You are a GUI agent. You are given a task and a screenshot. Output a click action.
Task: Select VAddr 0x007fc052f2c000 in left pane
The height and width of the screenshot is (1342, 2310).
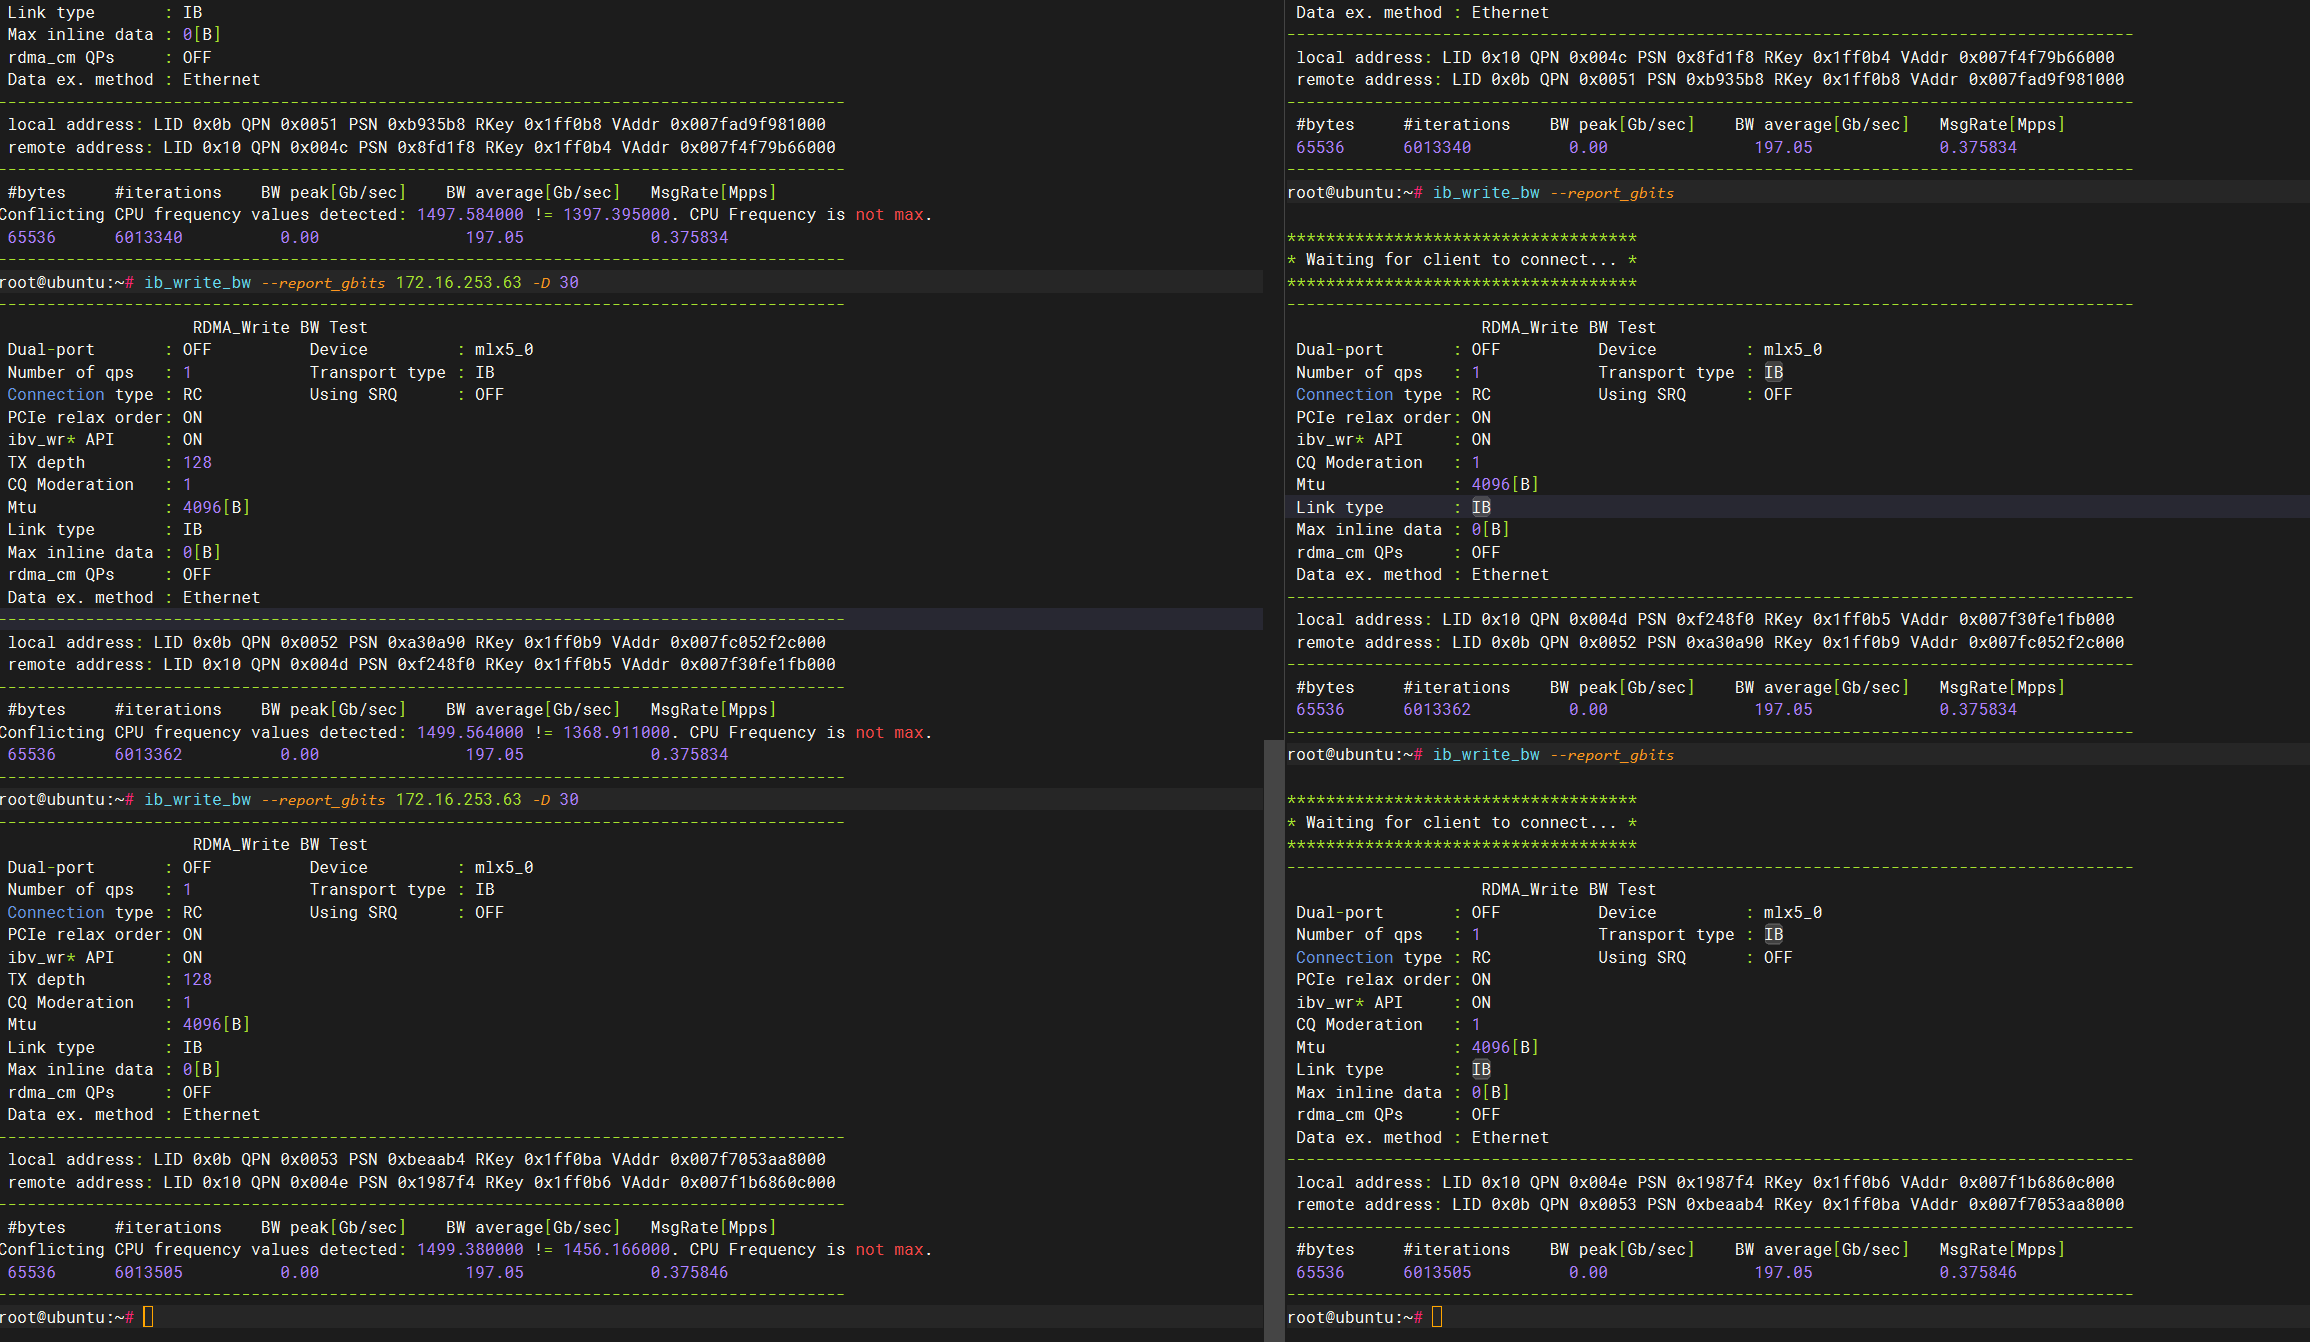(x=748, y=643)
